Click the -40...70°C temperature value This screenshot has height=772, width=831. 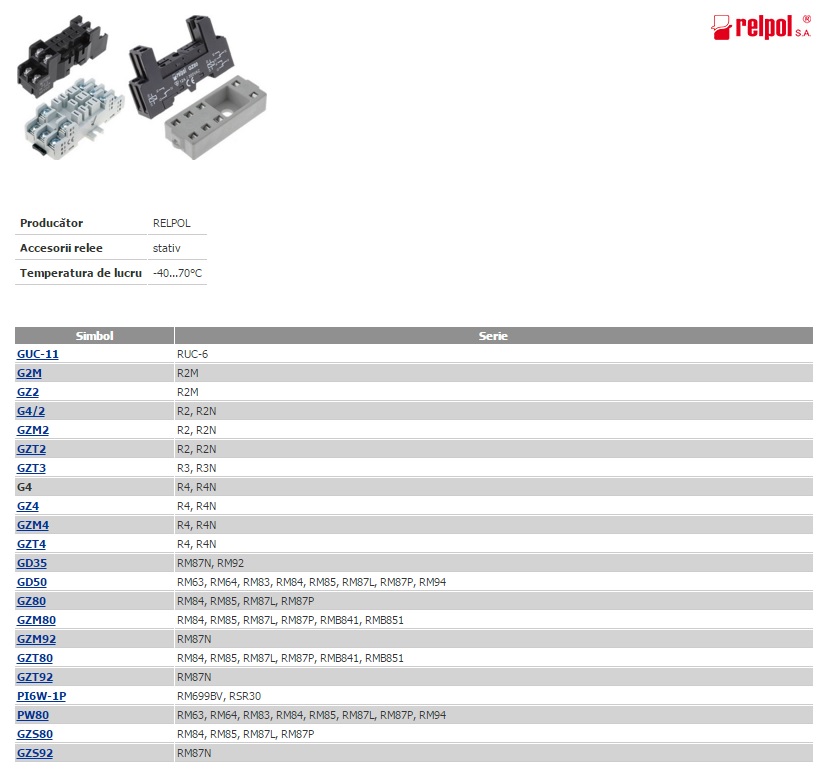178,273
